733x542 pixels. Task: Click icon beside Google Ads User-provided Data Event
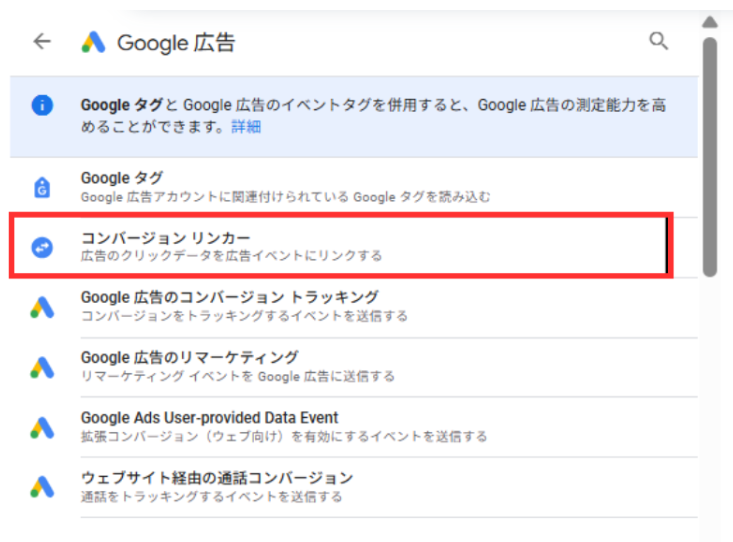42,427
